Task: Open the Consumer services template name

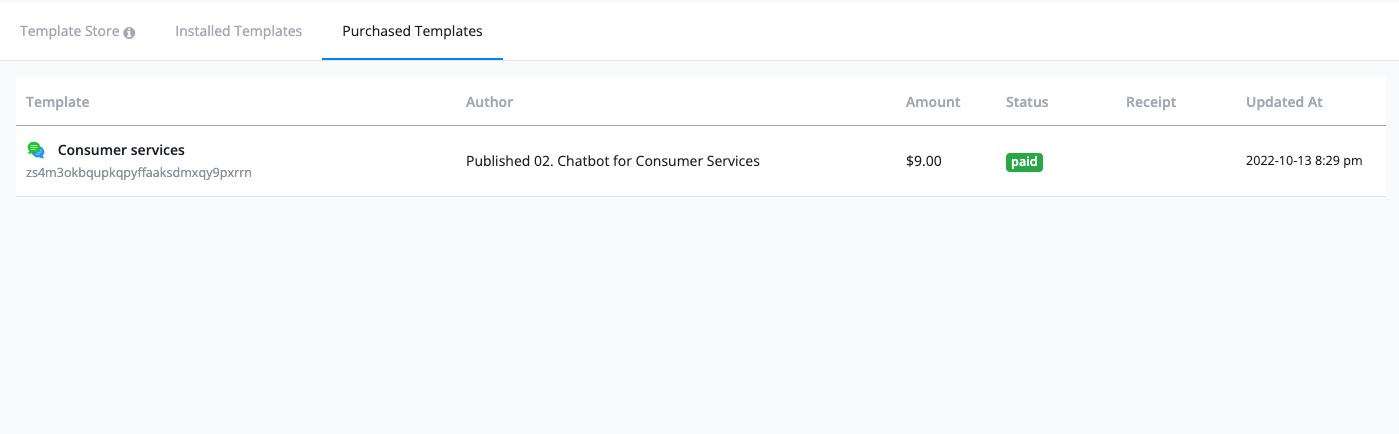Action: click(x=121, y=150)
